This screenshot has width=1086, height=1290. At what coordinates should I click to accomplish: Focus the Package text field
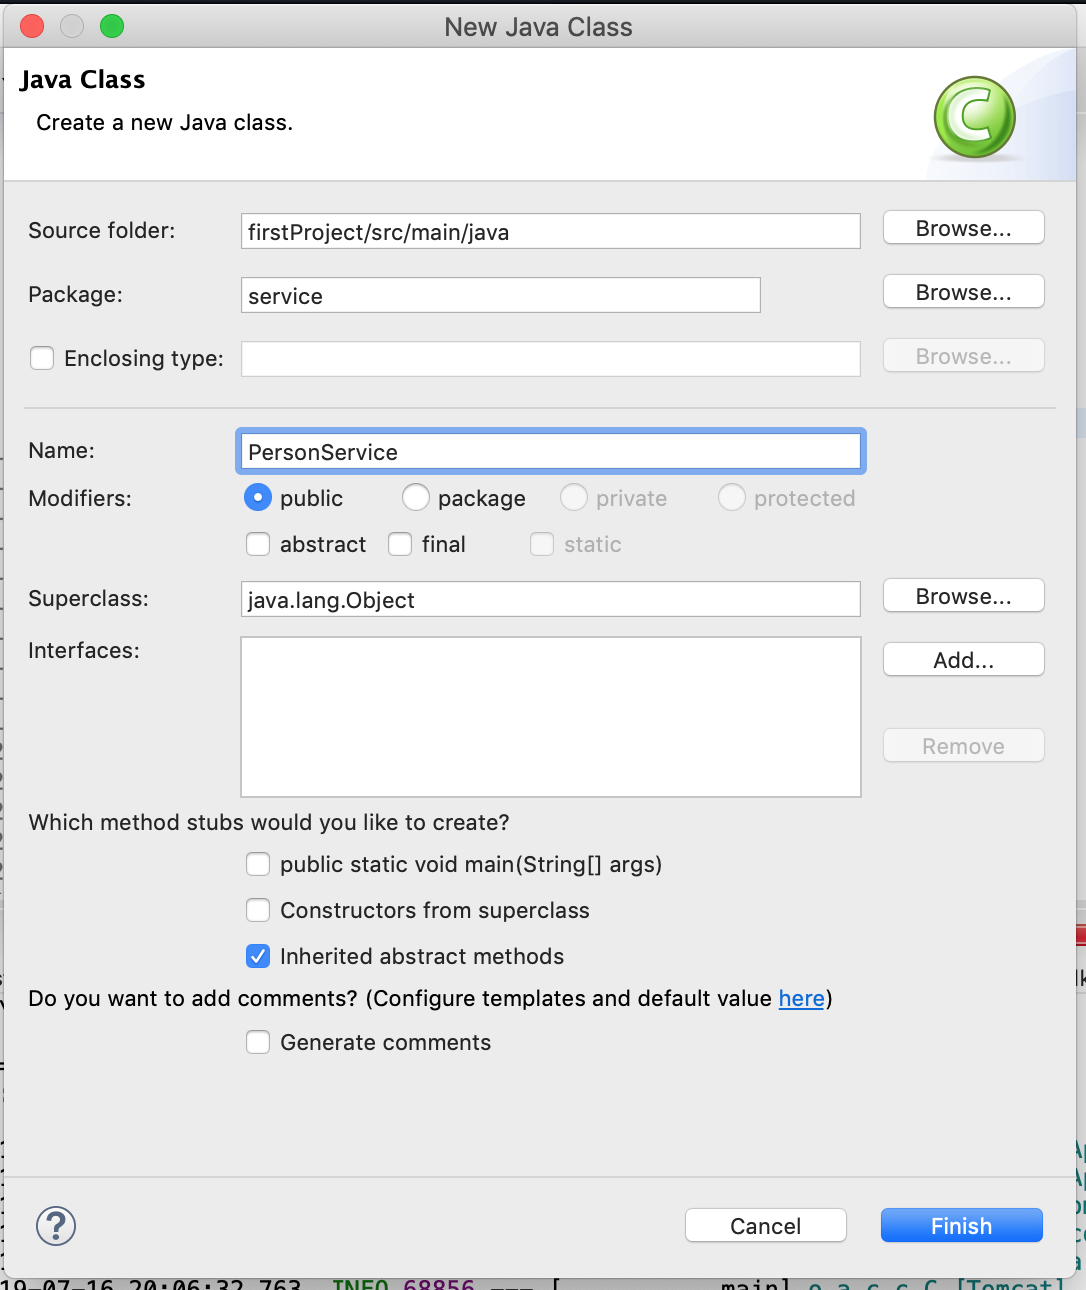(x=501, y=295)
